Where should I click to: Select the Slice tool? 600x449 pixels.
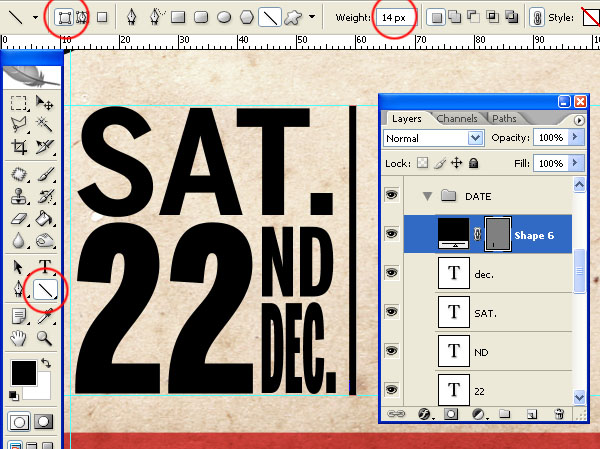(x=44, y=147)
